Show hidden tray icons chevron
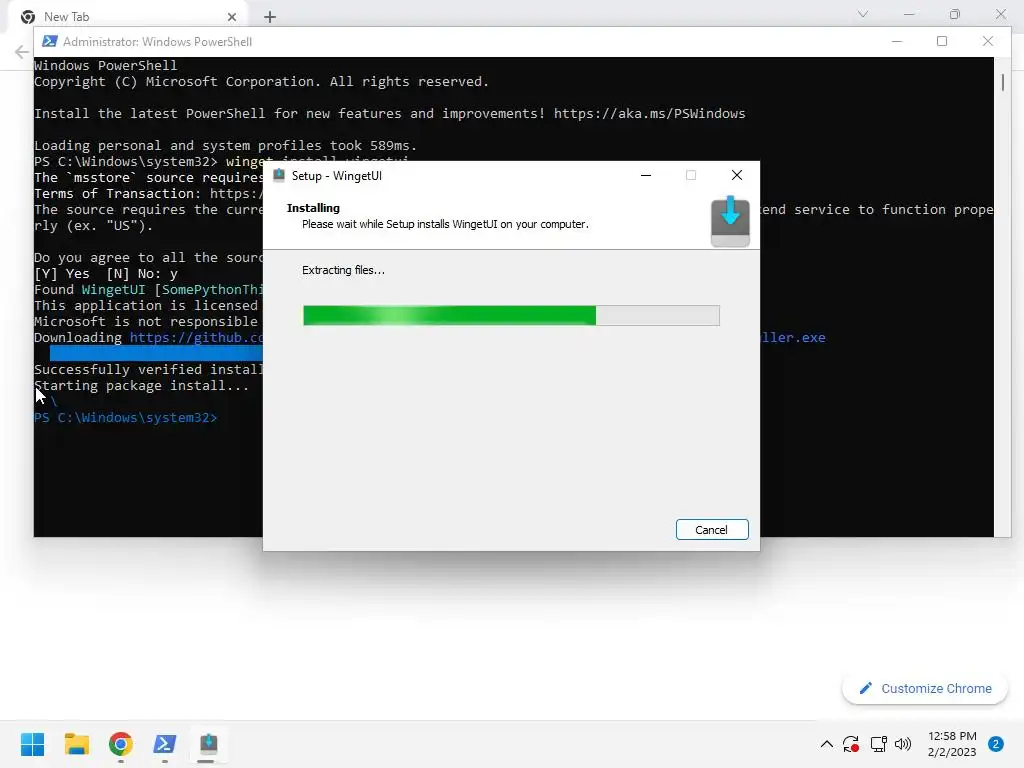This screenshot has height=768, width=1024. [826, 744]
